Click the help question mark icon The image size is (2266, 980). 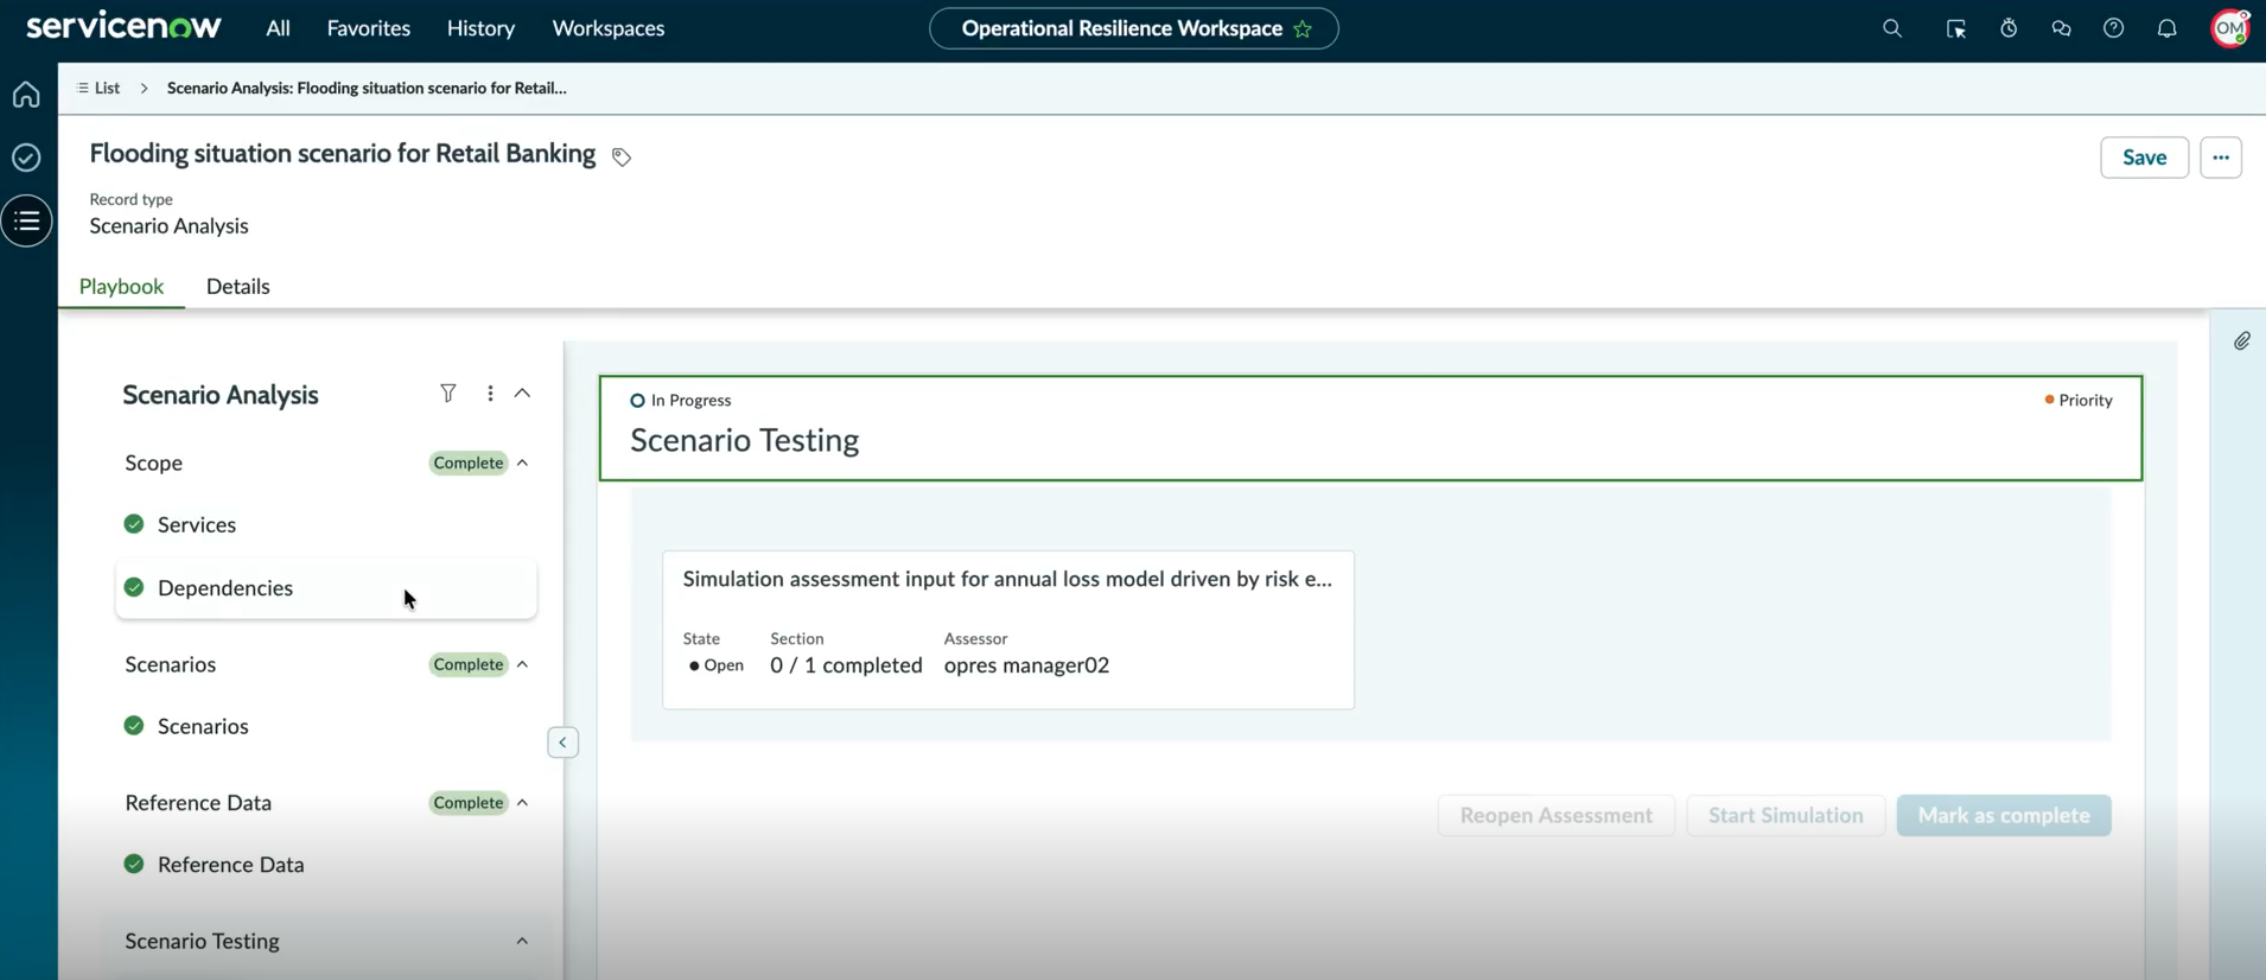(2113, 28)
